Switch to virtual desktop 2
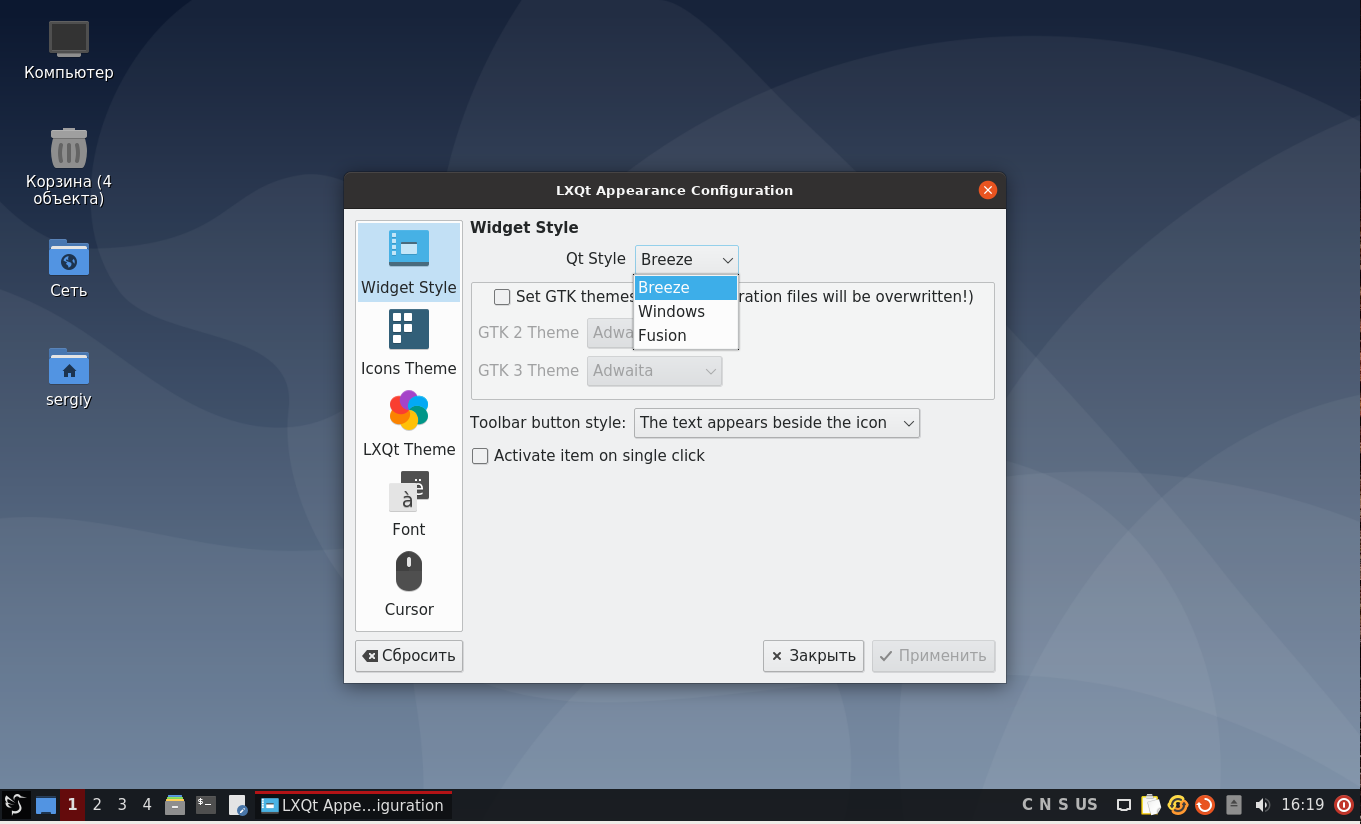The image size is (1361, 824). point(97,805)
